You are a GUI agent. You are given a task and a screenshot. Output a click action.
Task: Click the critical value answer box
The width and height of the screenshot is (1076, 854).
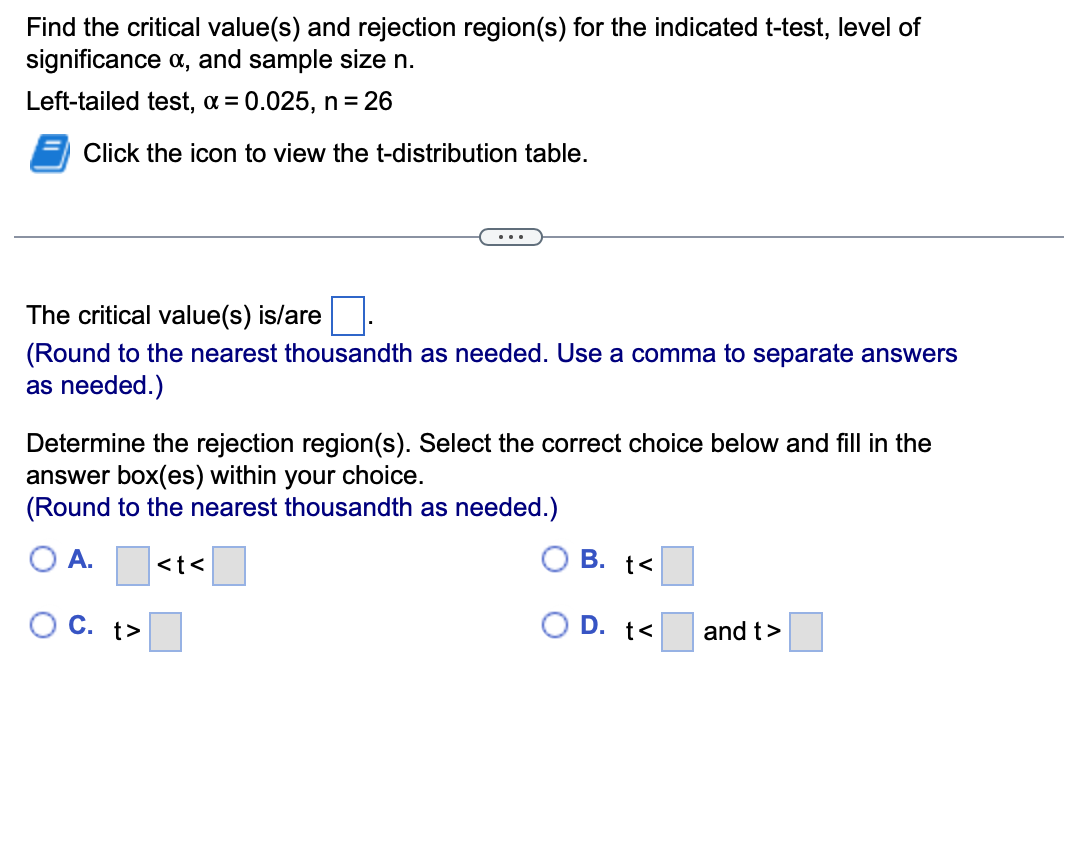coord(347,315)
